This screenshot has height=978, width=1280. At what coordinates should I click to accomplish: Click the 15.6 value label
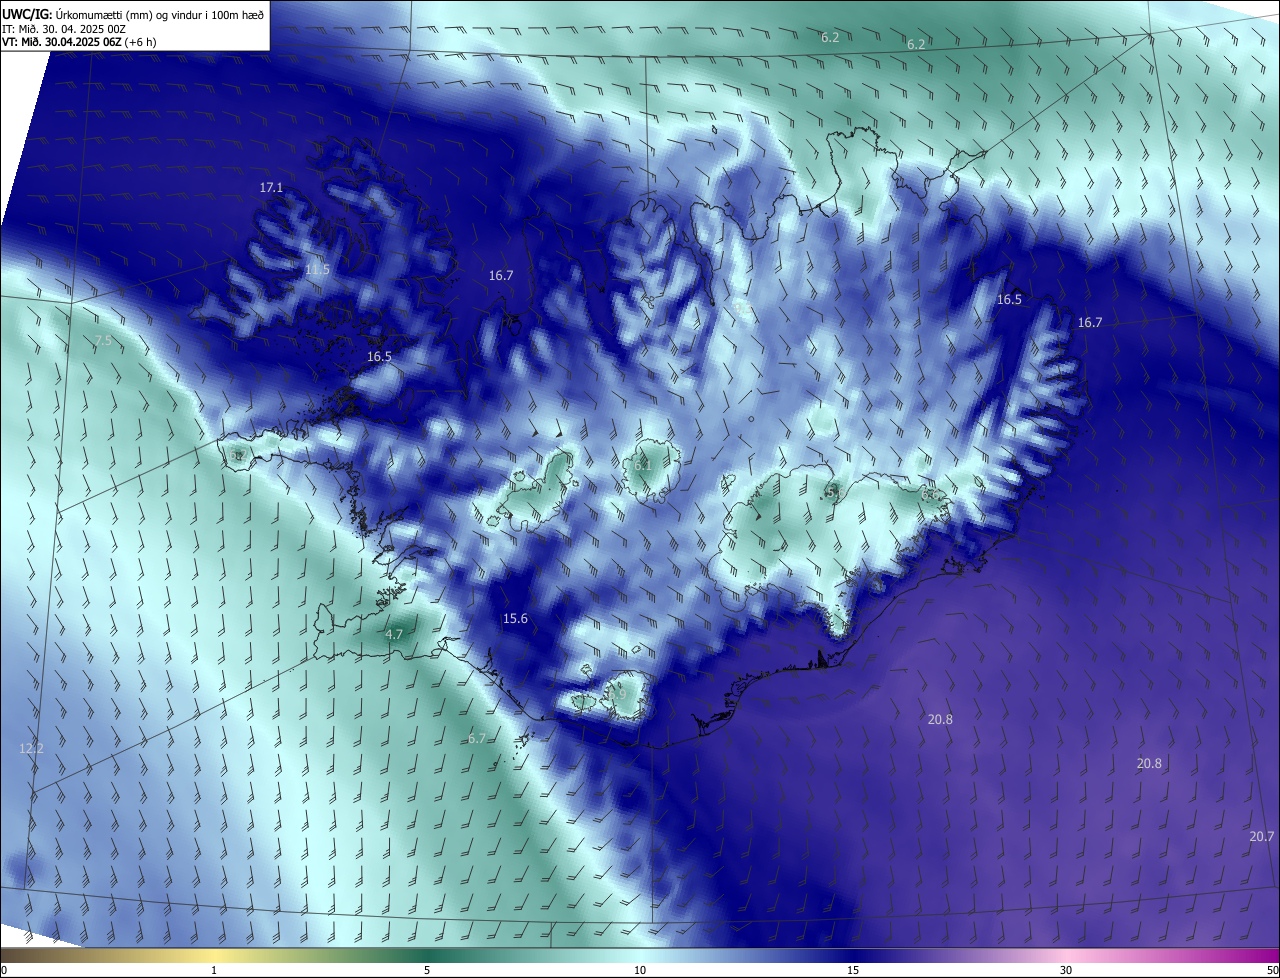coord(515,619)
